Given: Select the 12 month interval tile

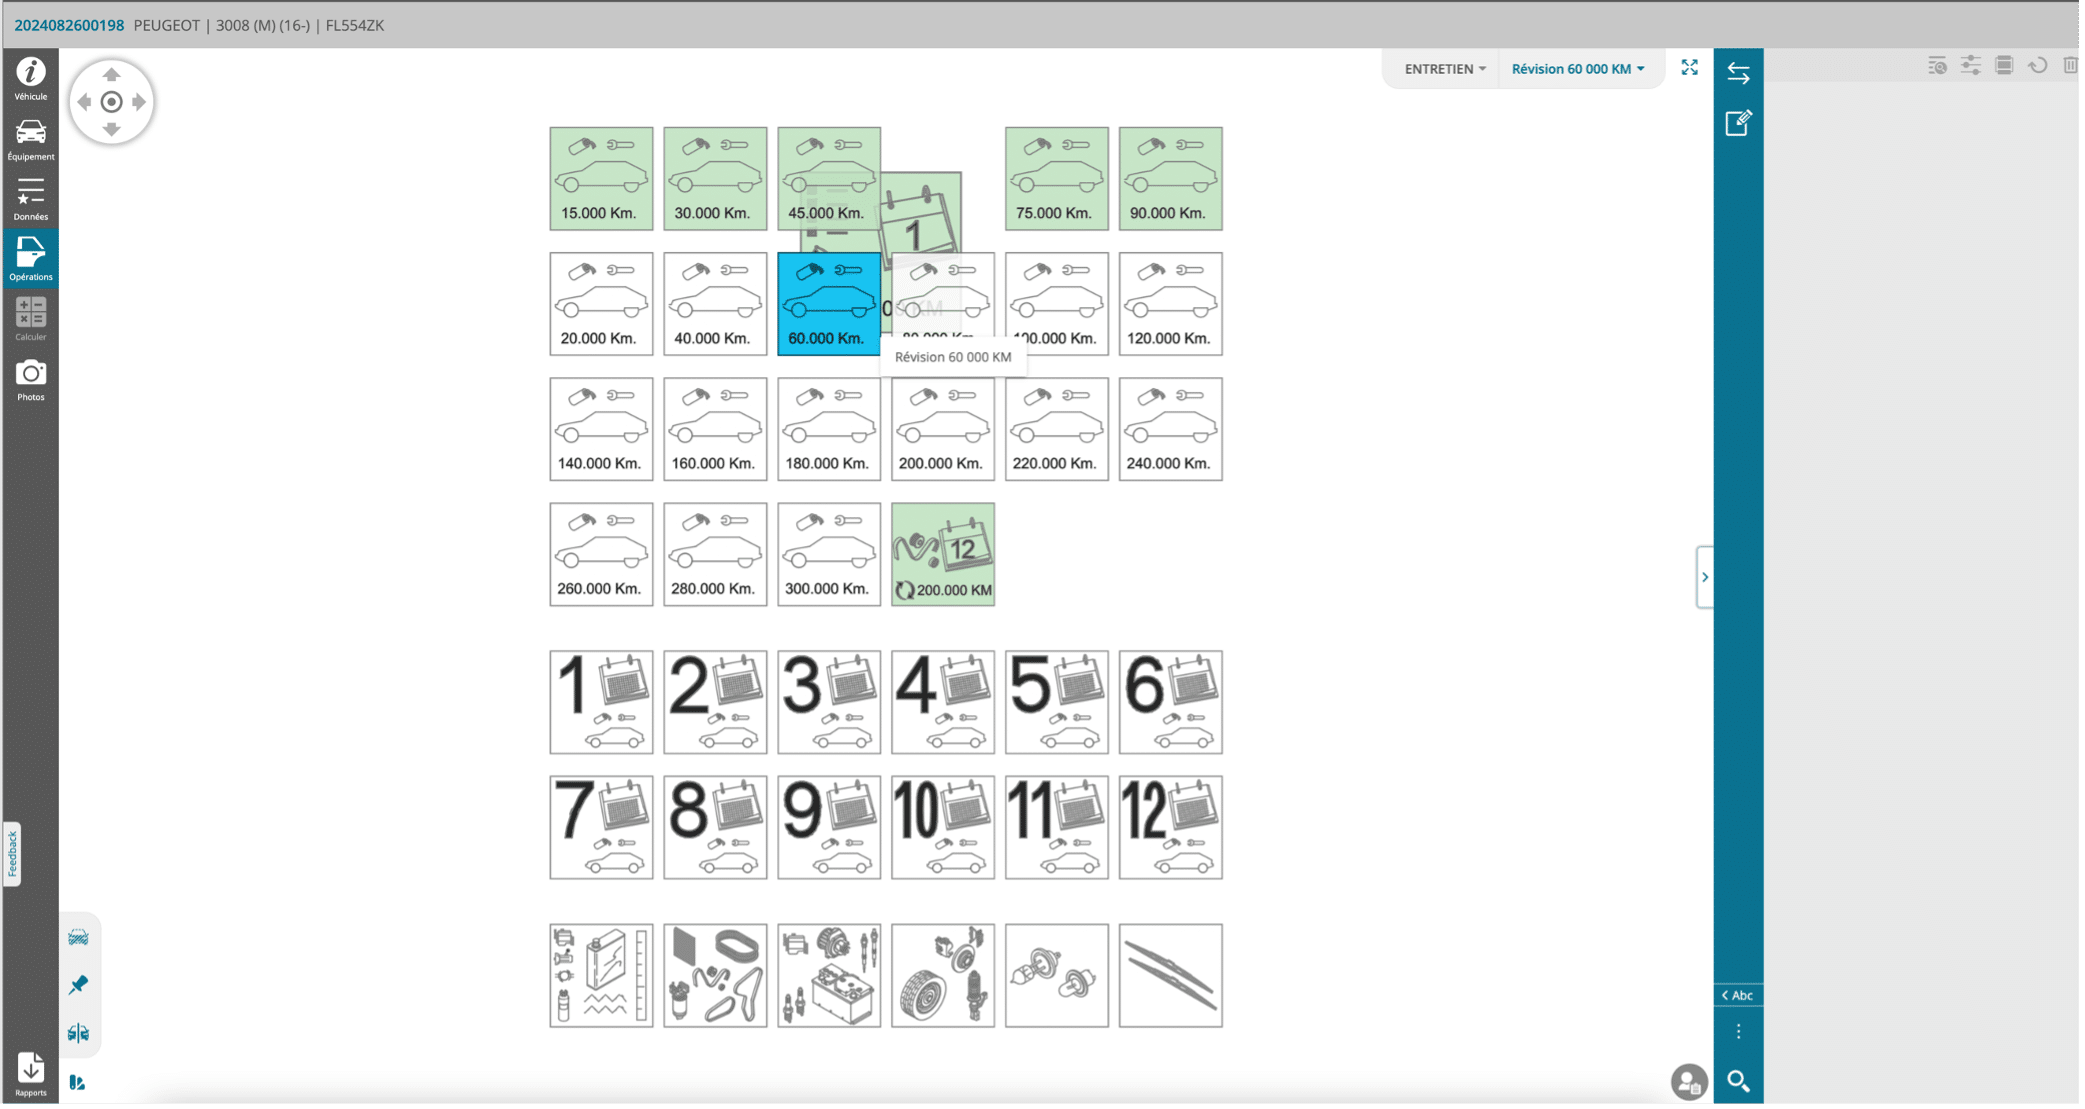Looking at the screenshot, I should 1170,827.
